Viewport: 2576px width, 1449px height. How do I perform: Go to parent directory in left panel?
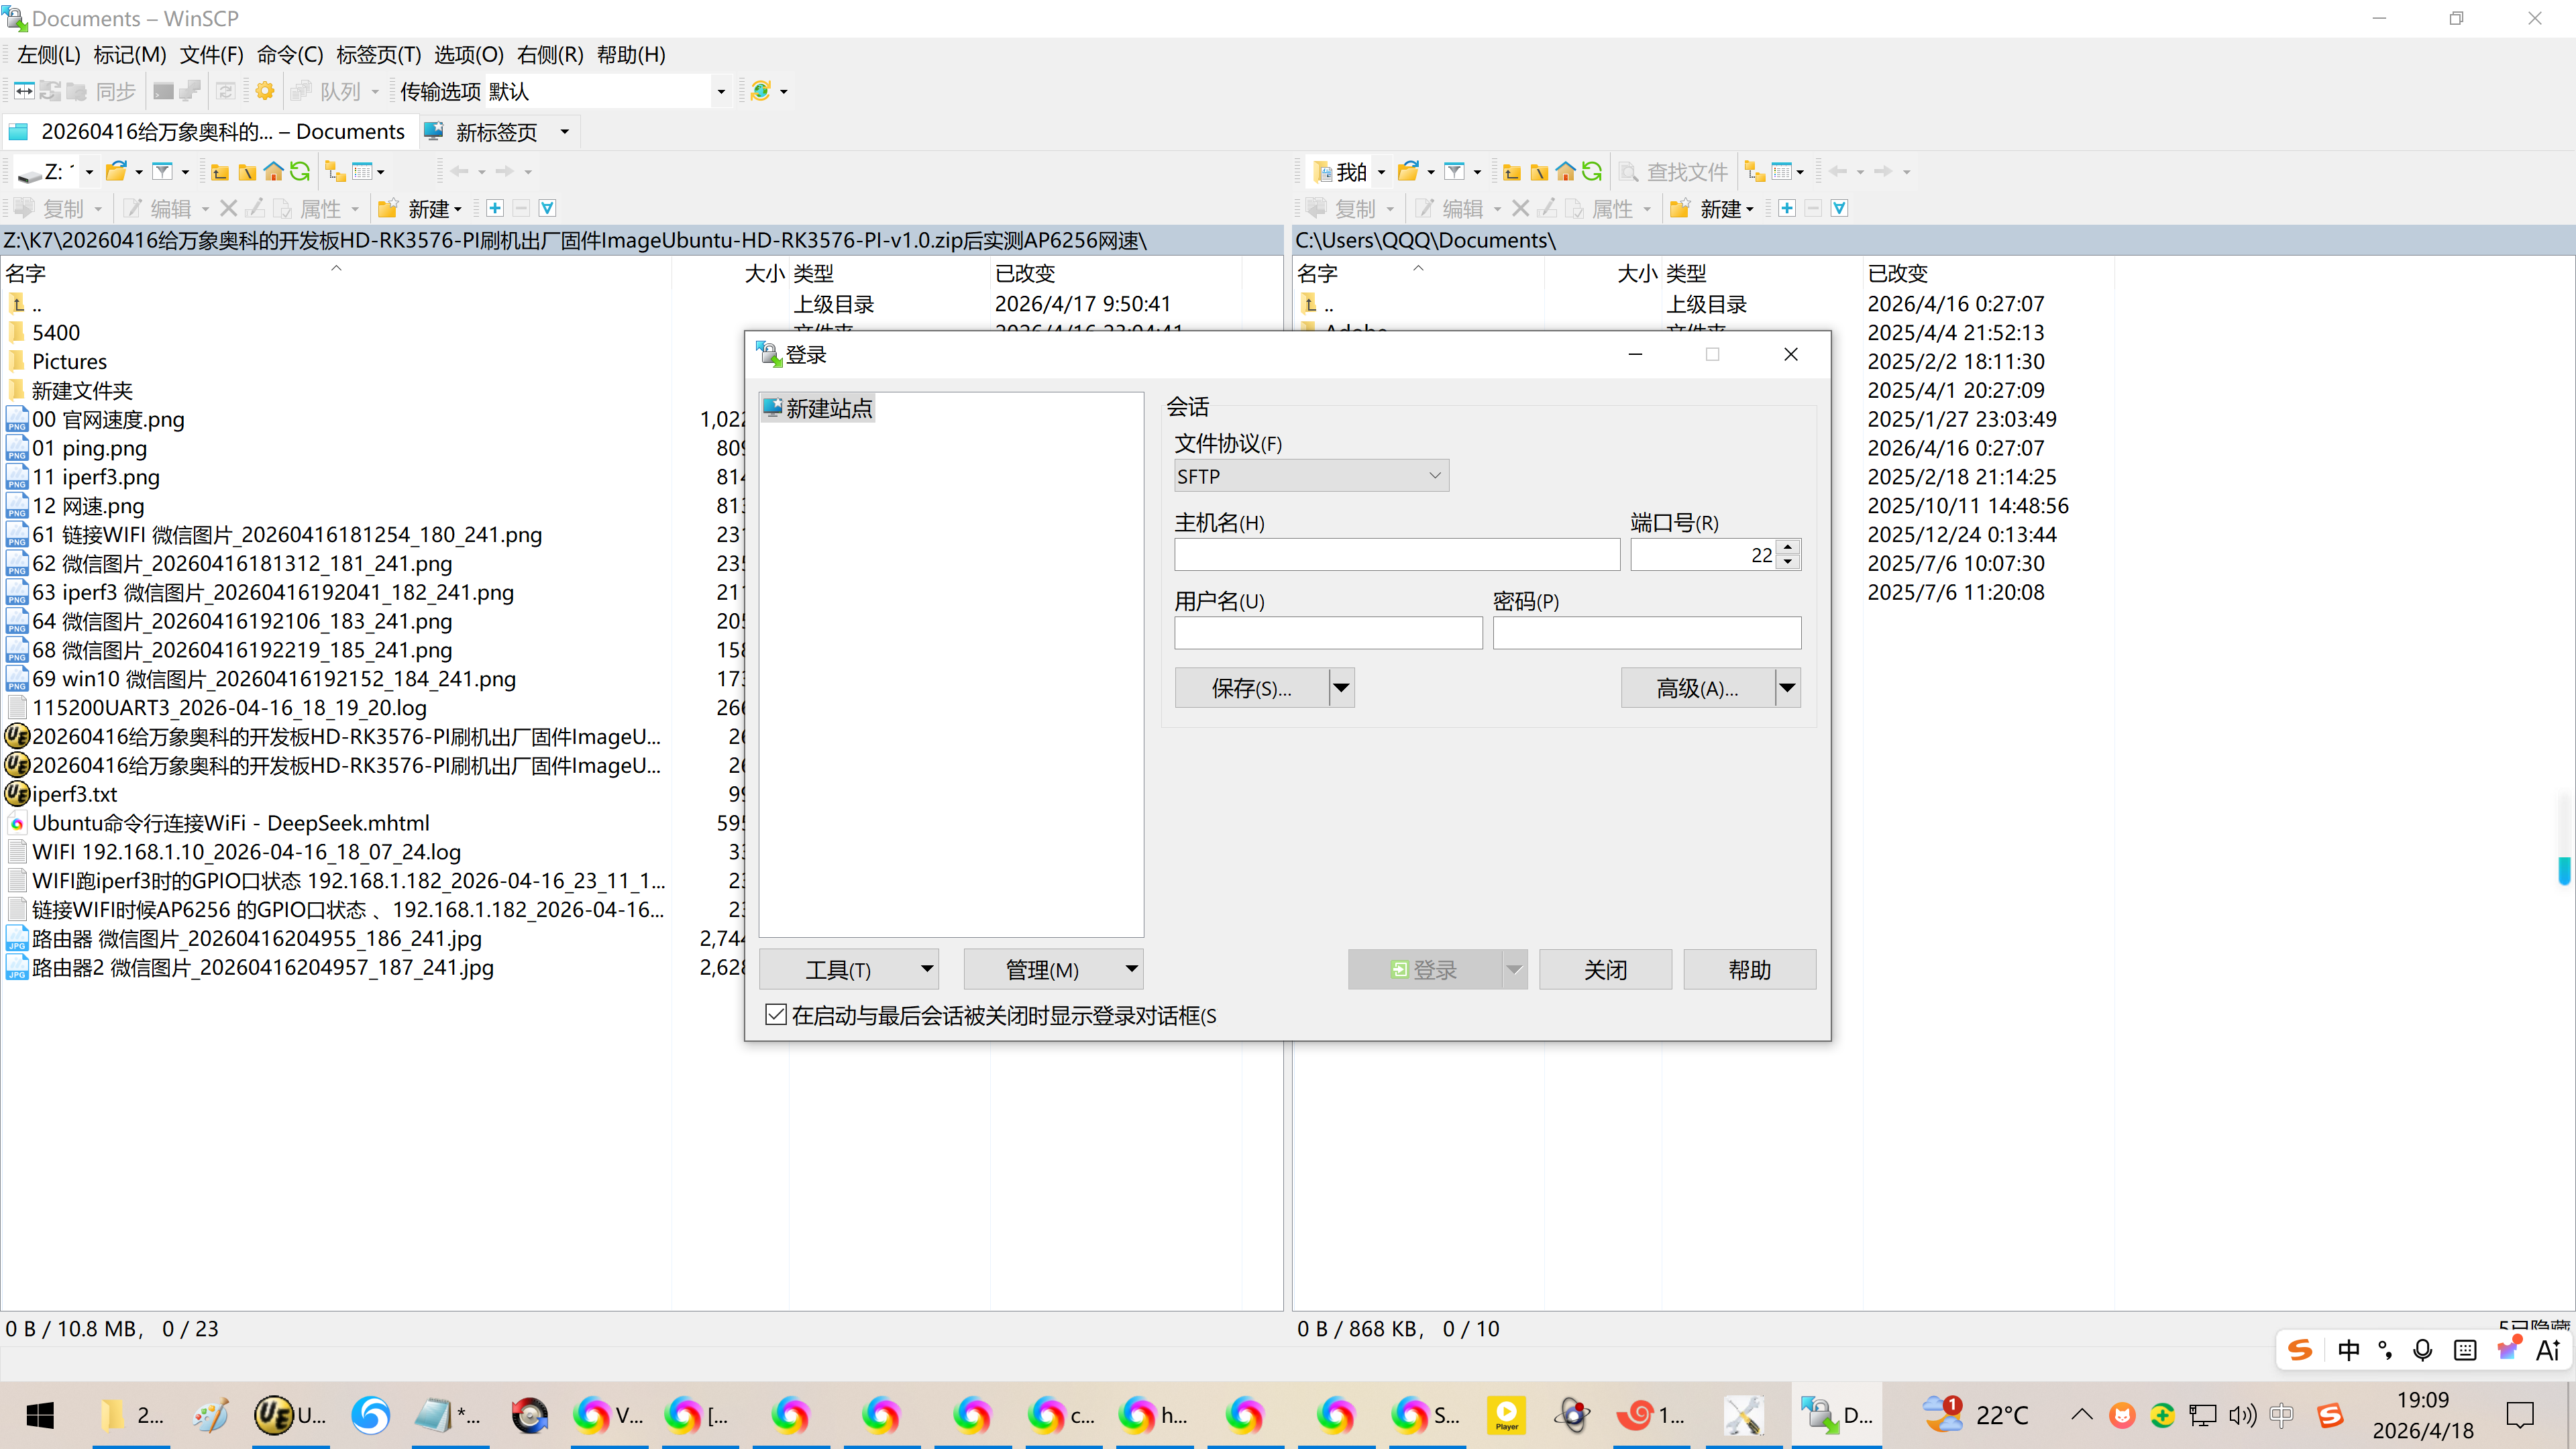pos(220,172)
